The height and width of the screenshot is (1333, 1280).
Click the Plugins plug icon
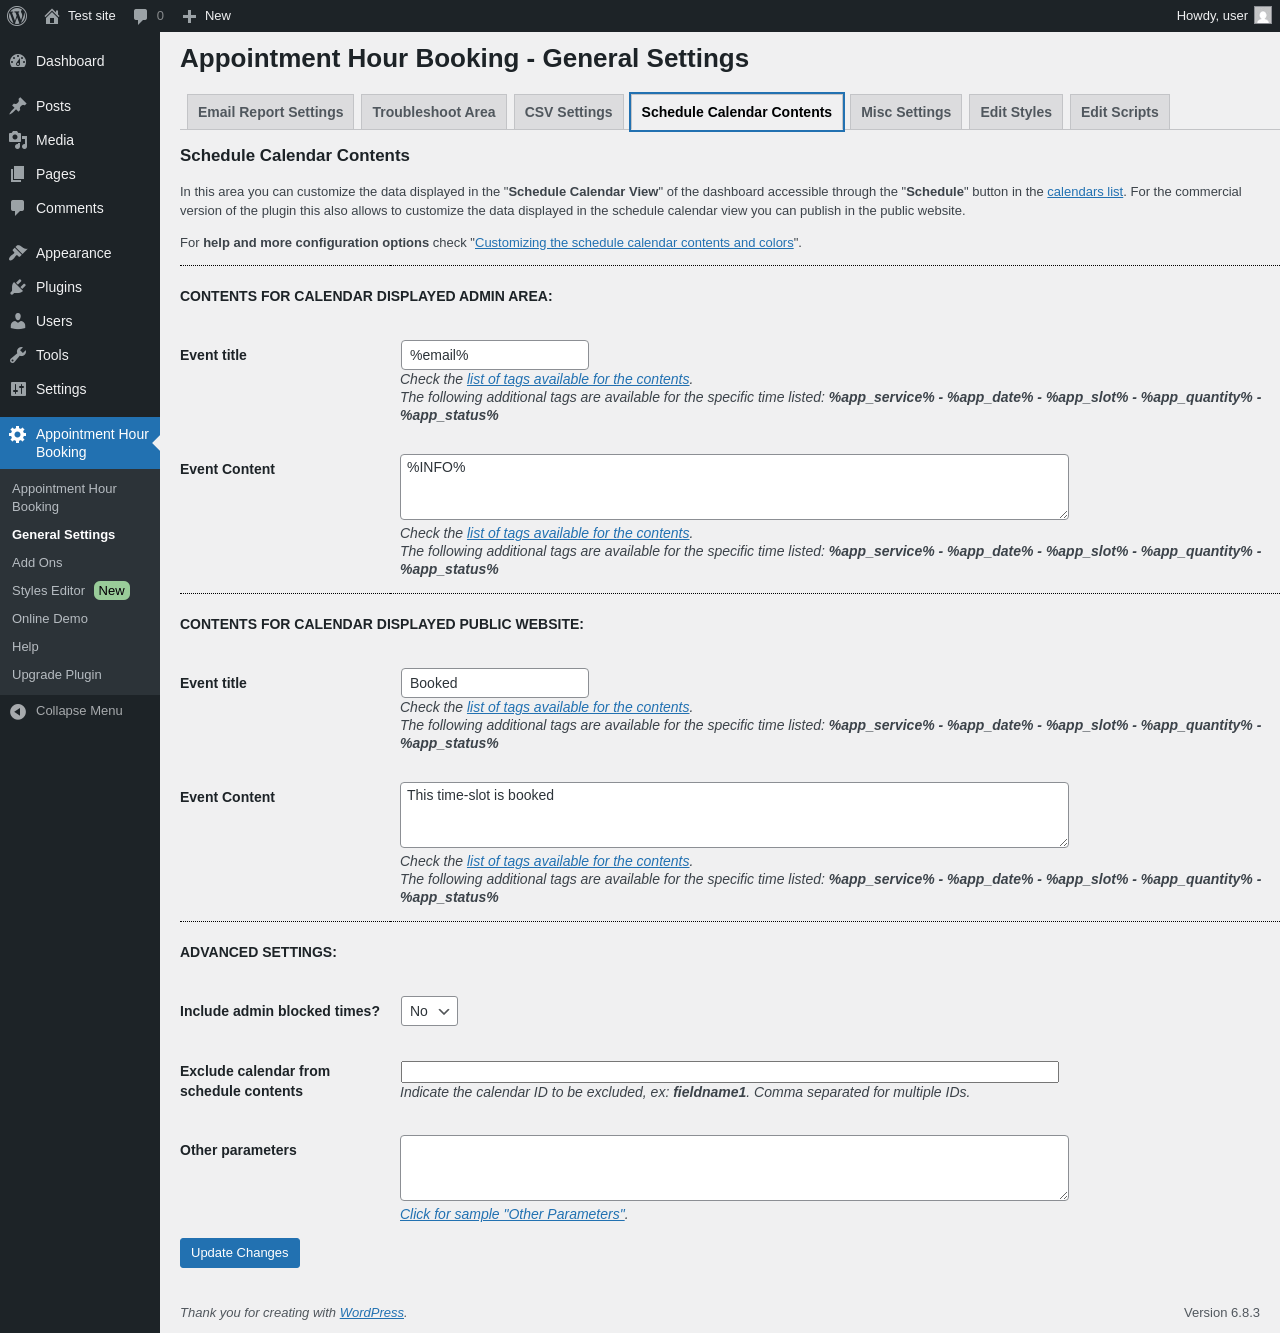tap(18, 287)
